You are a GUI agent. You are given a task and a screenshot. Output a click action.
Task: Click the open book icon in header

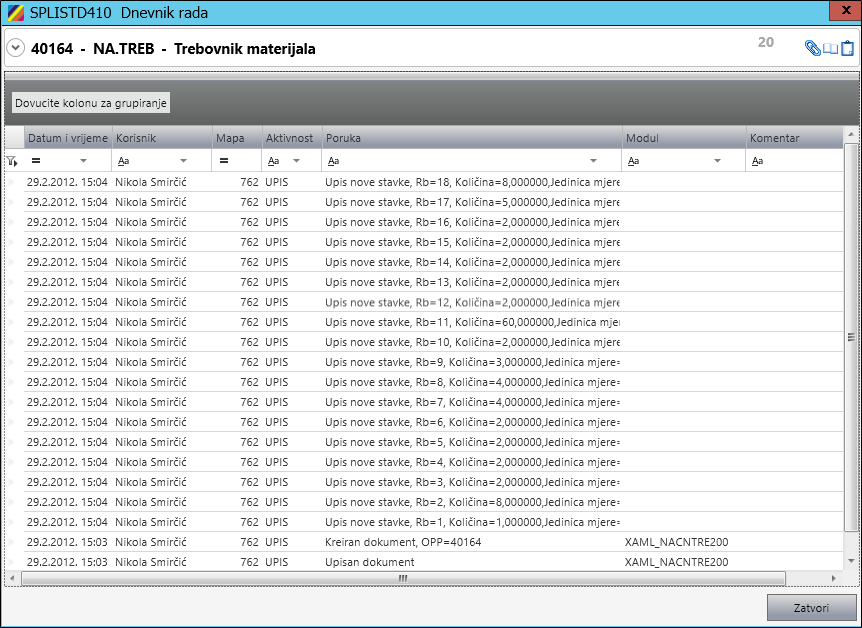click(x=830, y=49)
